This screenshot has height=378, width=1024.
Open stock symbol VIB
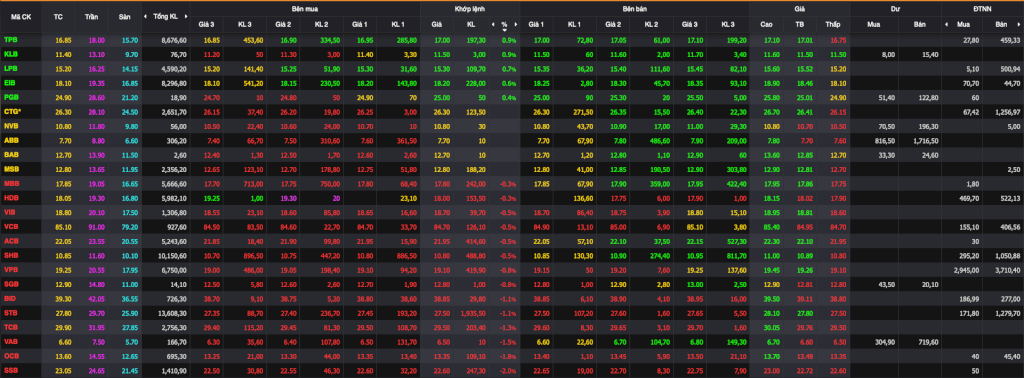[x=10, y=212]
